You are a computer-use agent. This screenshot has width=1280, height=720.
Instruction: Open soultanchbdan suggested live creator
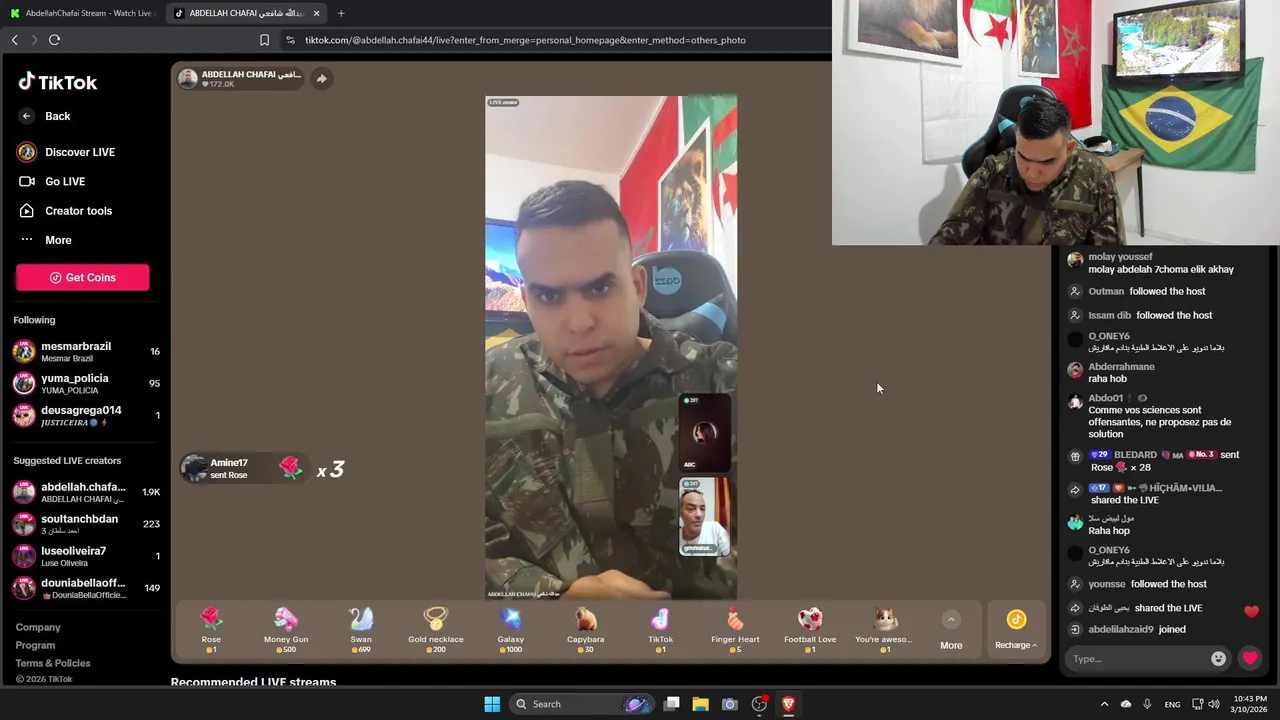click(x=85, y=524)
